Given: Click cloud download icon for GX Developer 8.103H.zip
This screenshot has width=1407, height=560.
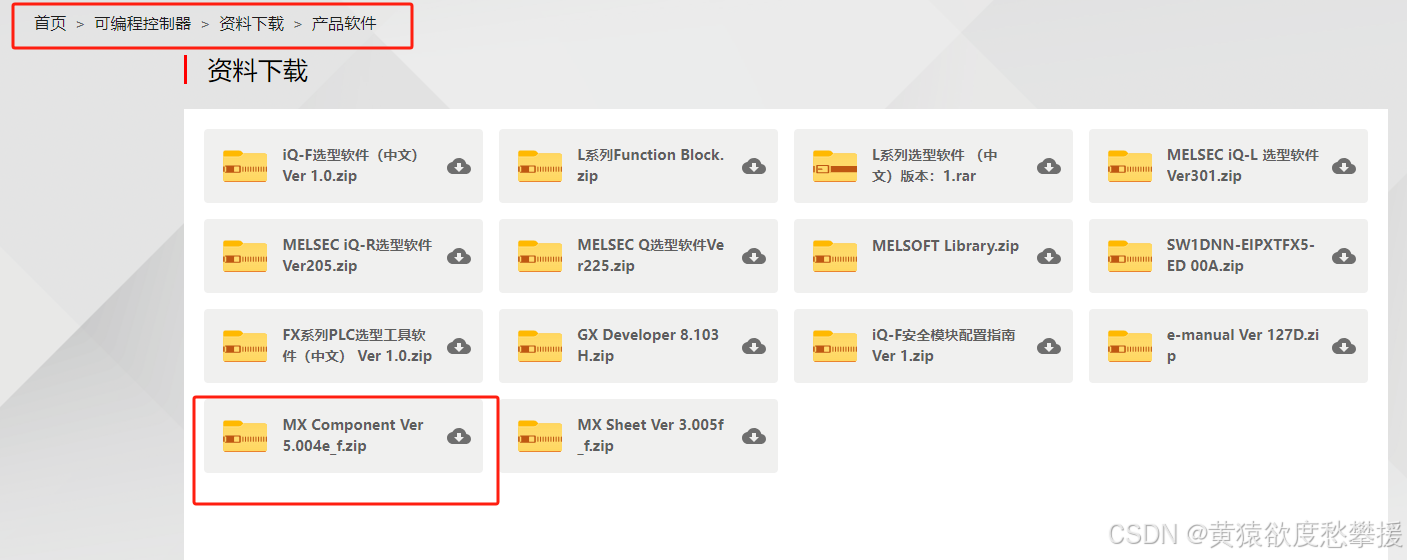Looking at the screenshot, I should pyautogui.click(x=753, y=346).
